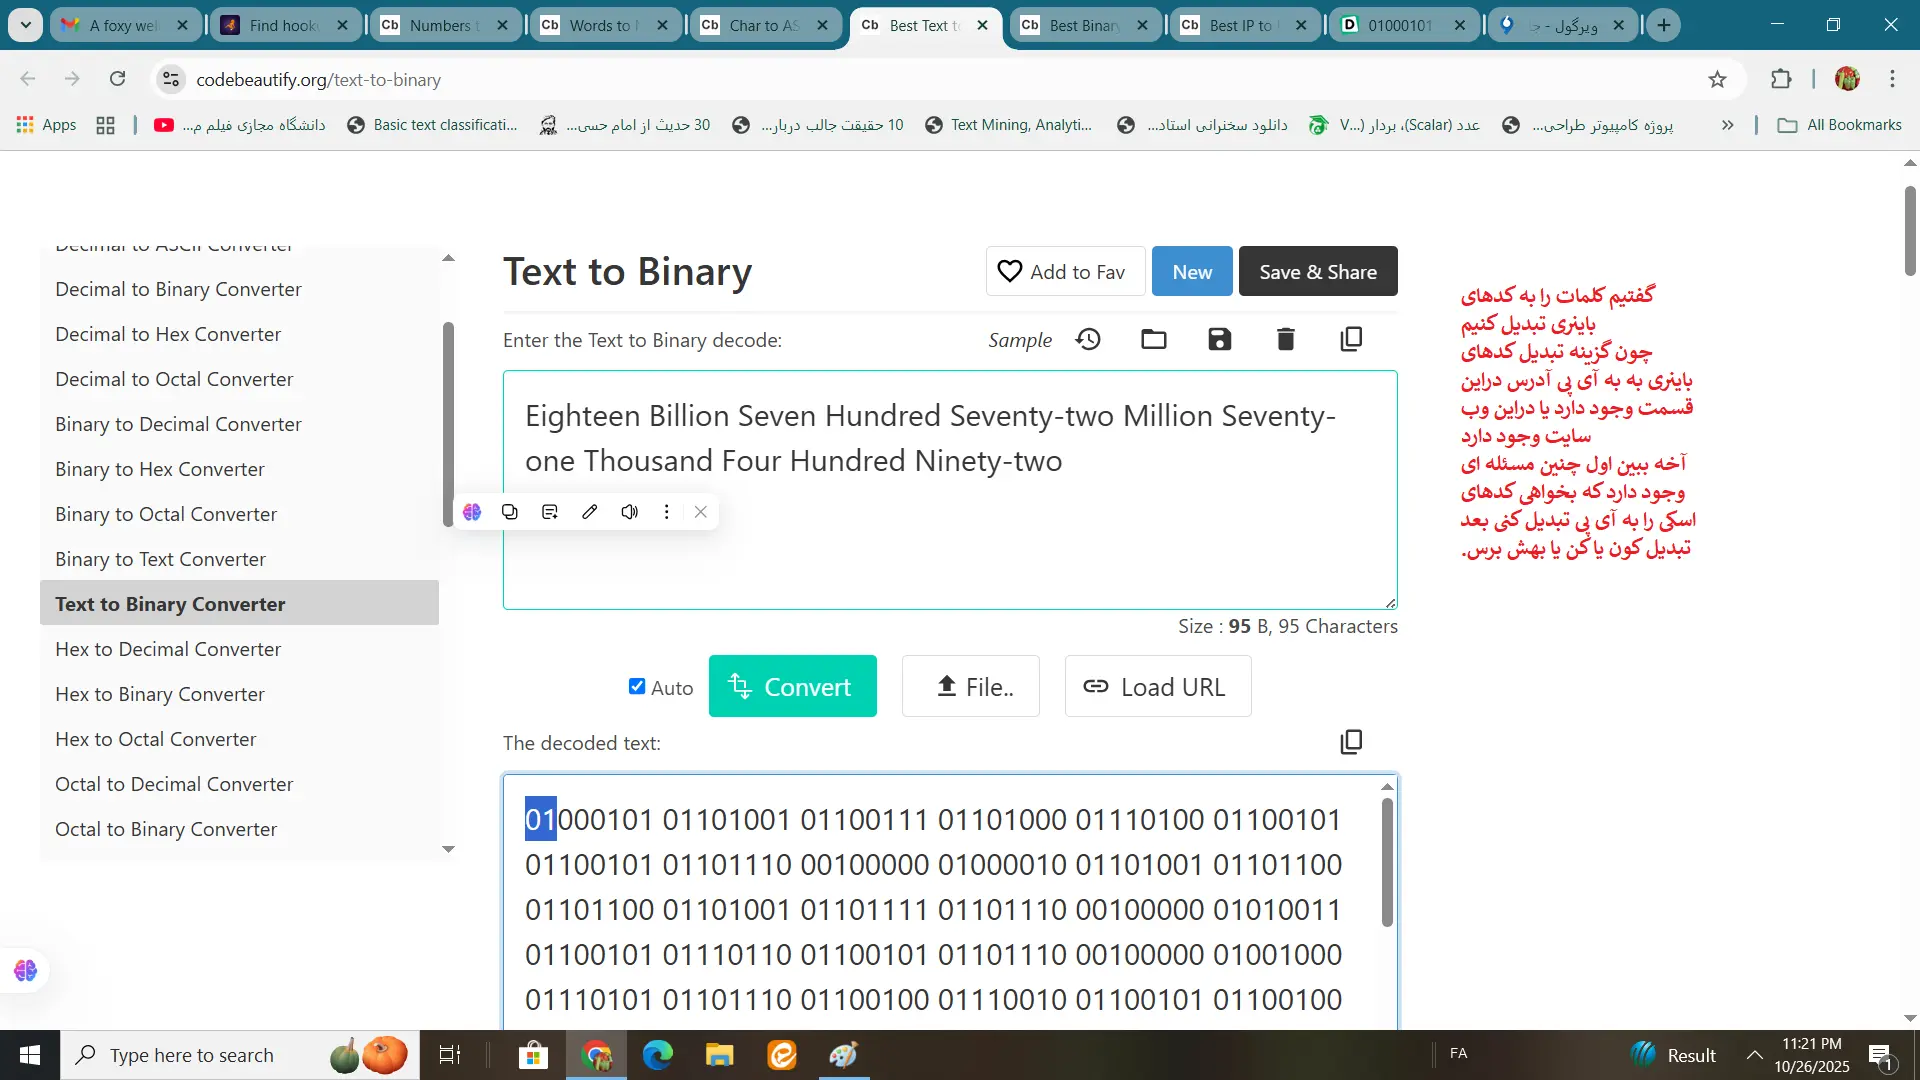Click the Load URL button
This screenshot has height=1080, width=1920.
point(1157,687)
